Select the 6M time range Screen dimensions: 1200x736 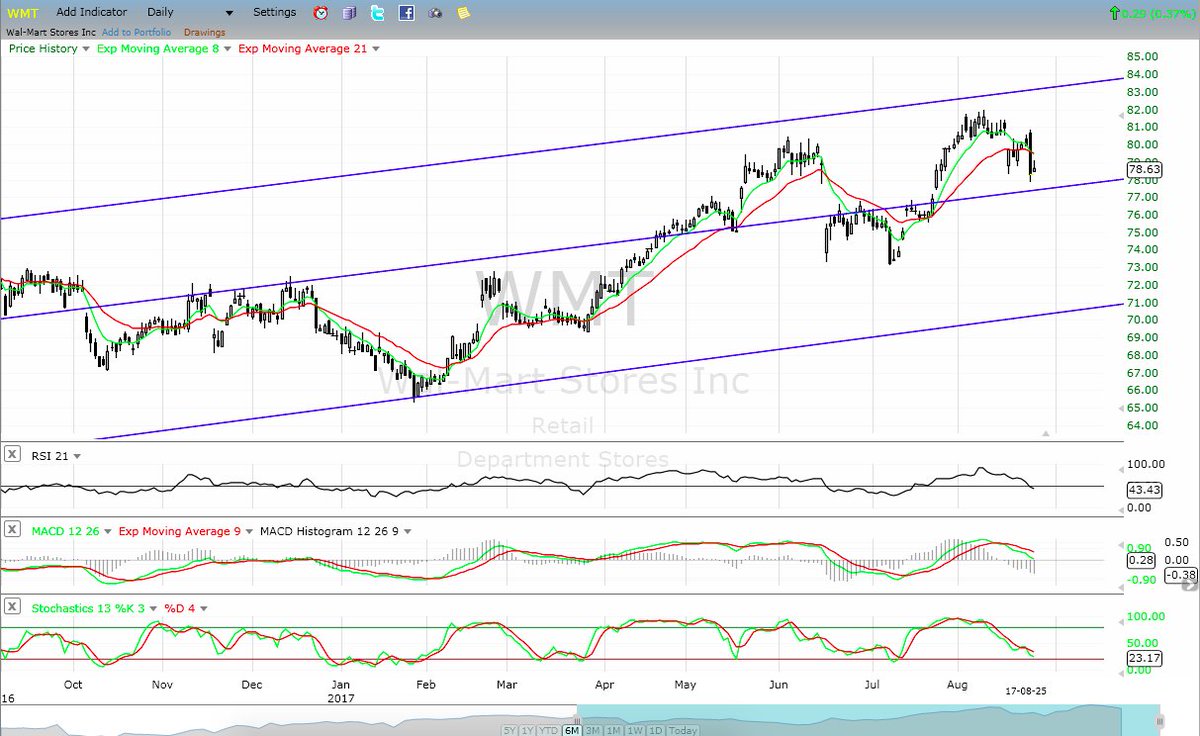(572, 729)
